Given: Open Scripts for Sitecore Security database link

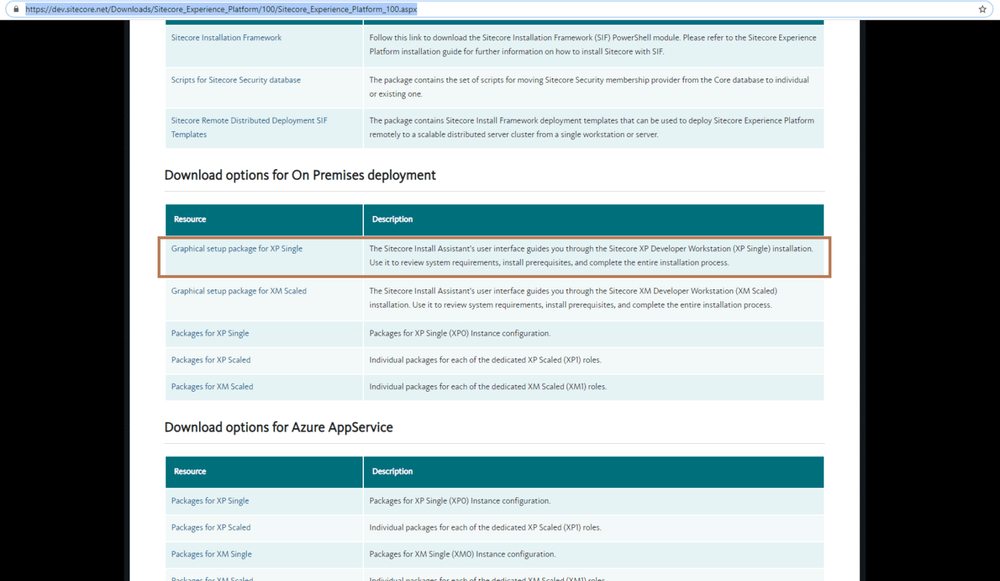Looking at the screenshot, I should [x=235, y=80].
